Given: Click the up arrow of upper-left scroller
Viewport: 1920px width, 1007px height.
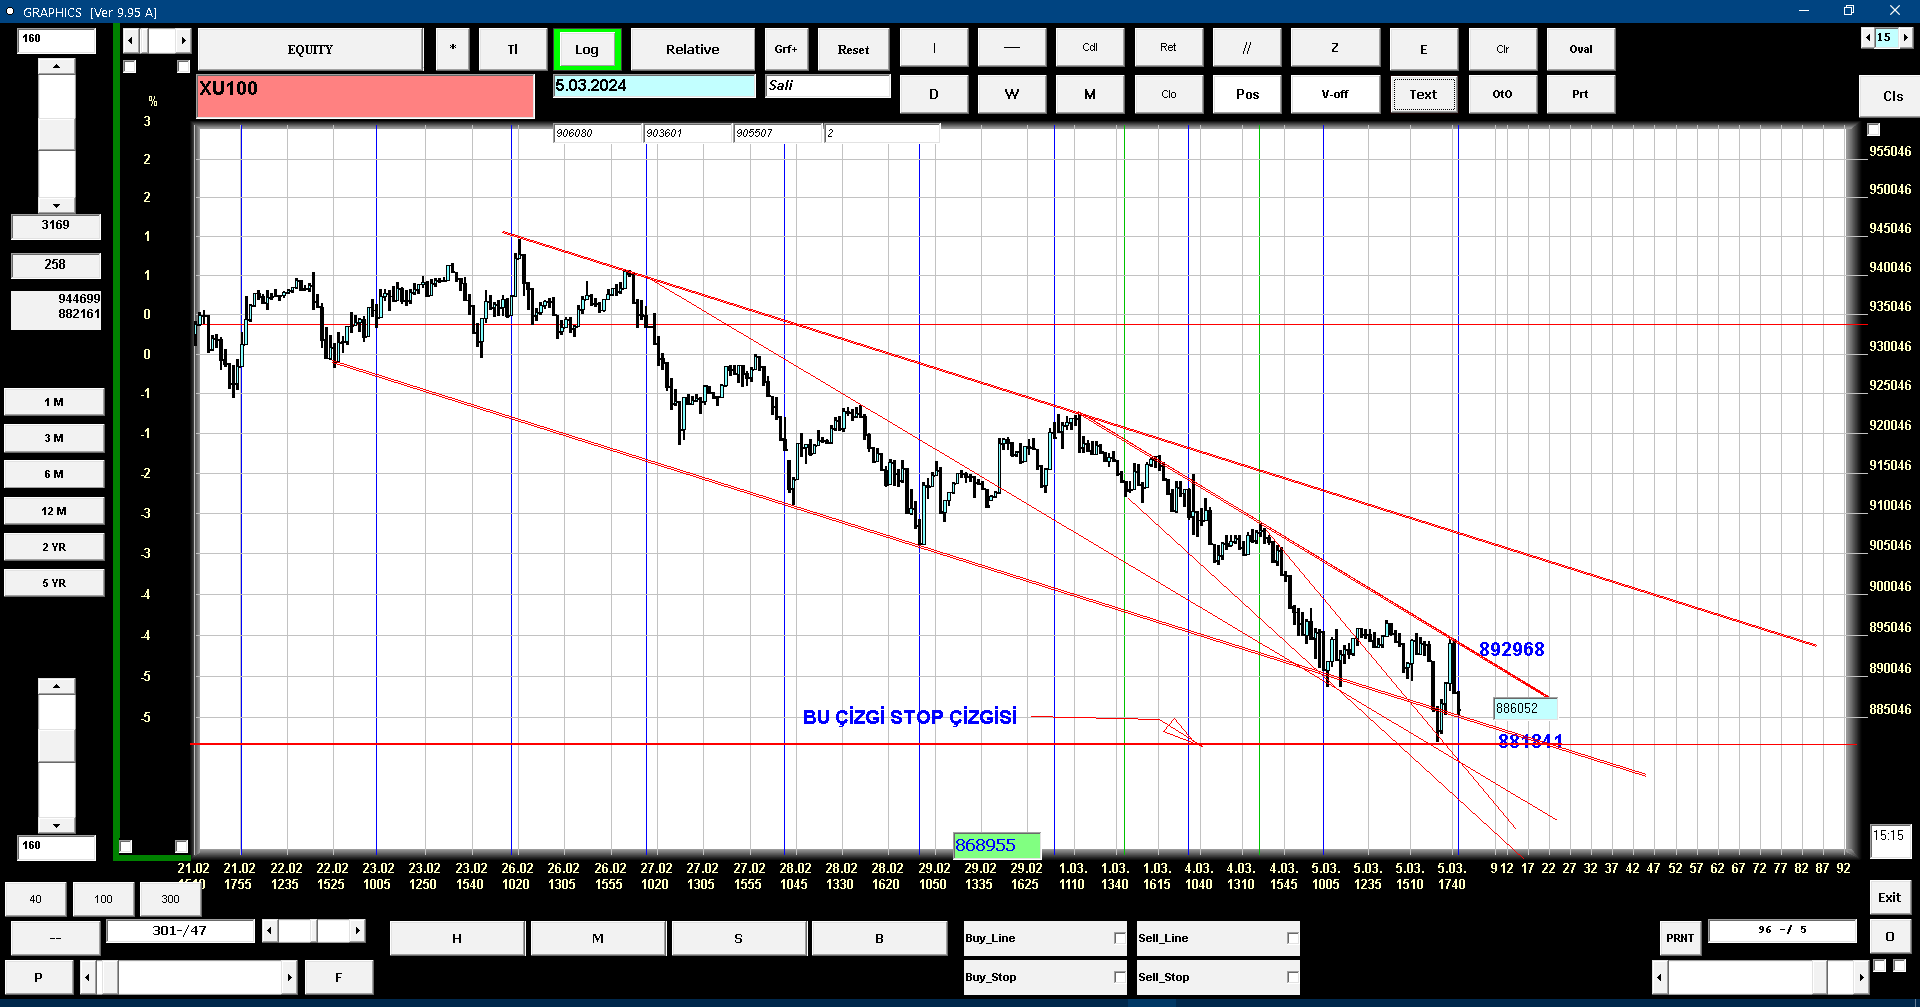Looking at the screenshot, I should coord(56,66).
